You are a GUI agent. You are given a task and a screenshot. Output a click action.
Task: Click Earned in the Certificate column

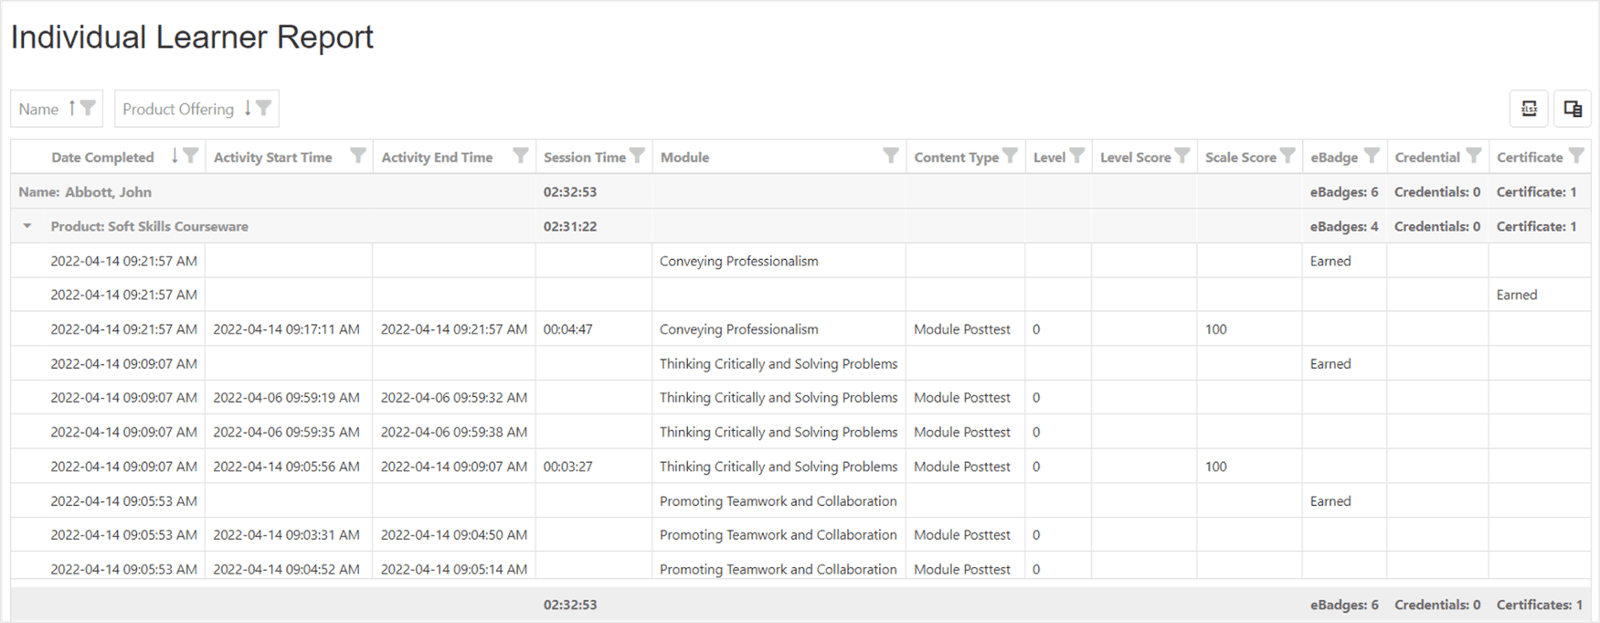1517,295
